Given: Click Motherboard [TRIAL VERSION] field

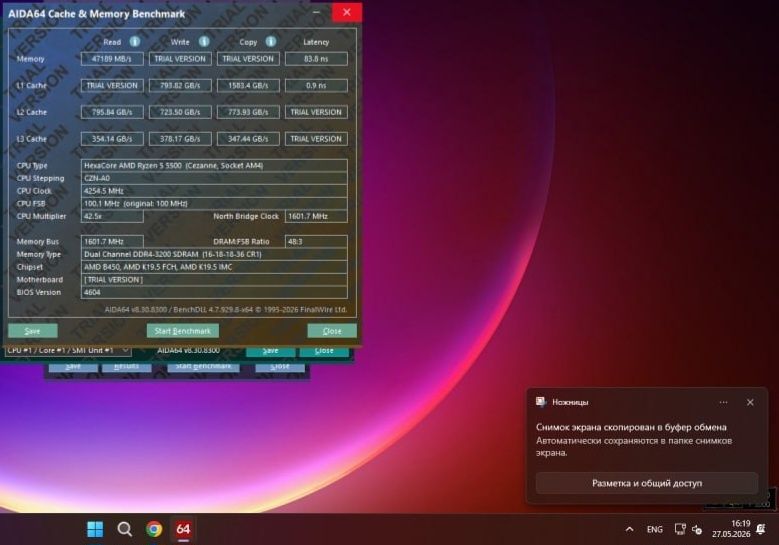Looking at the screenshot, I should point(214,280).
